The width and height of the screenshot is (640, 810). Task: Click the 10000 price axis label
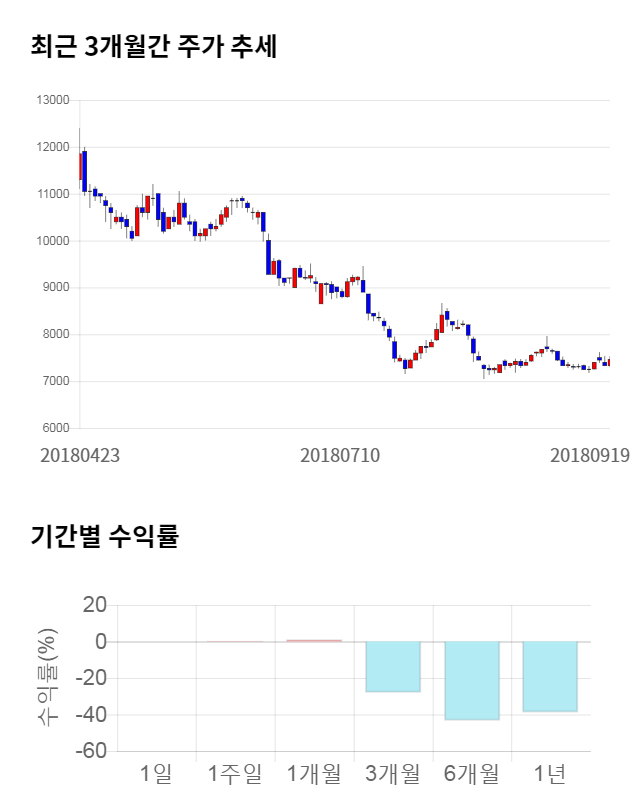coord(52,241)
